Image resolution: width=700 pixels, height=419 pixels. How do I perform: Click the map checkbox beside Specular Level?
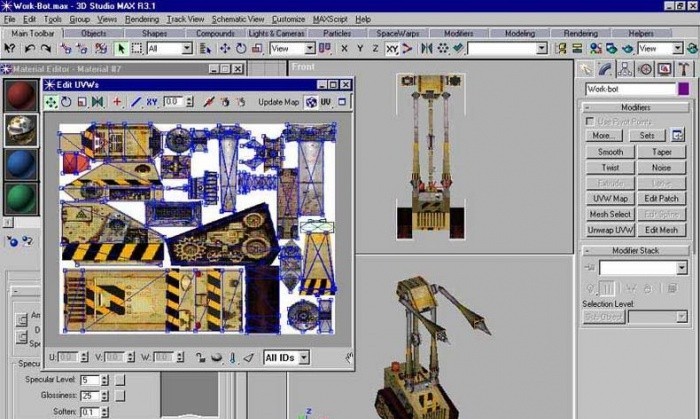pyautogui.click(x=120, y=381)
